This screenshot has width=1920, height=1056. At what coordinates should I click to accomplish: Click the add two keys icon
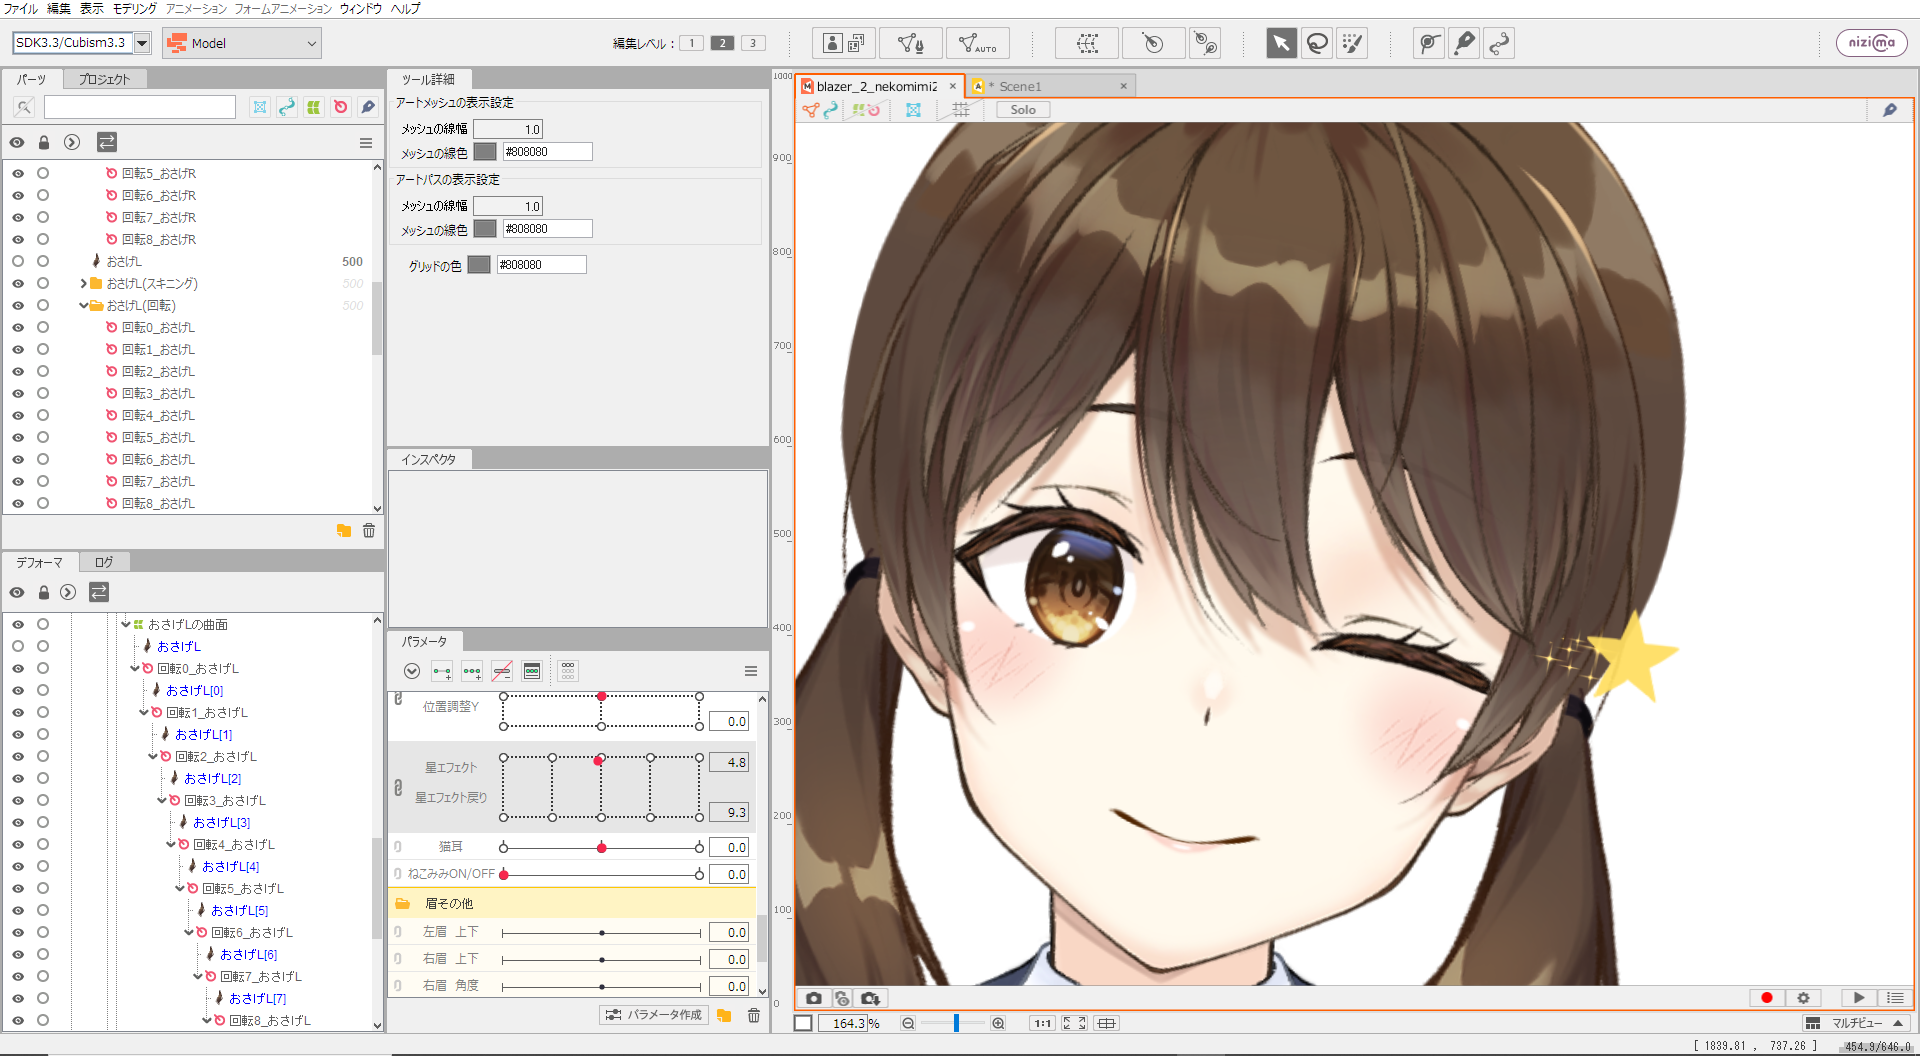[x=442, y=671]
